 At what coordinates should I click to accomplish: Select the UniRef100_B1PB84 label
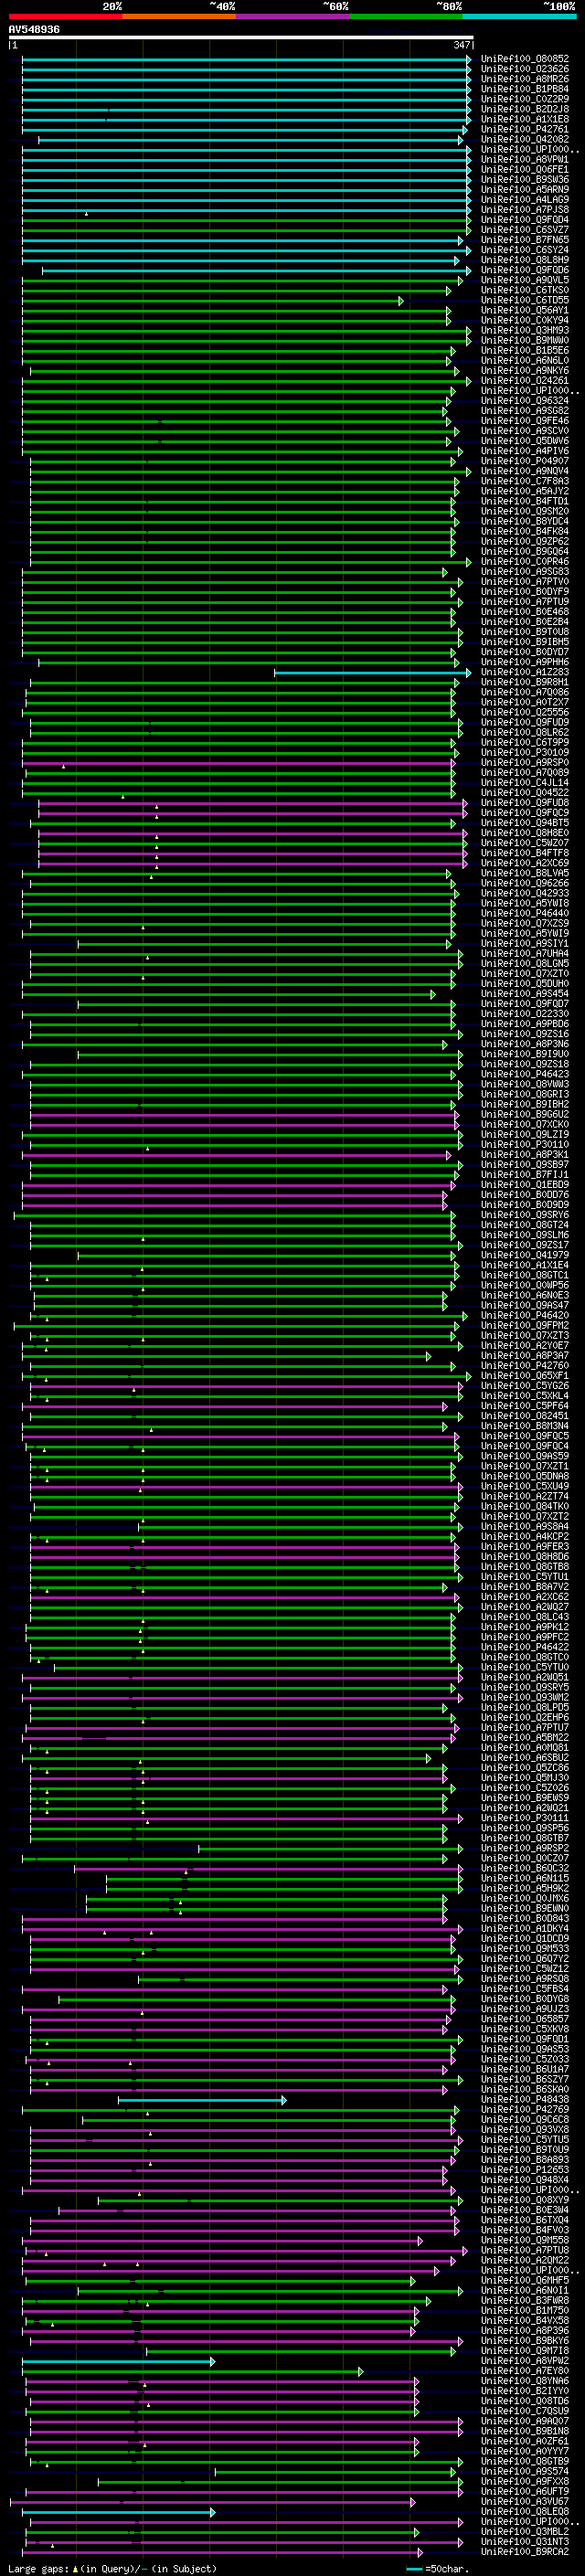tap(524, 89)
